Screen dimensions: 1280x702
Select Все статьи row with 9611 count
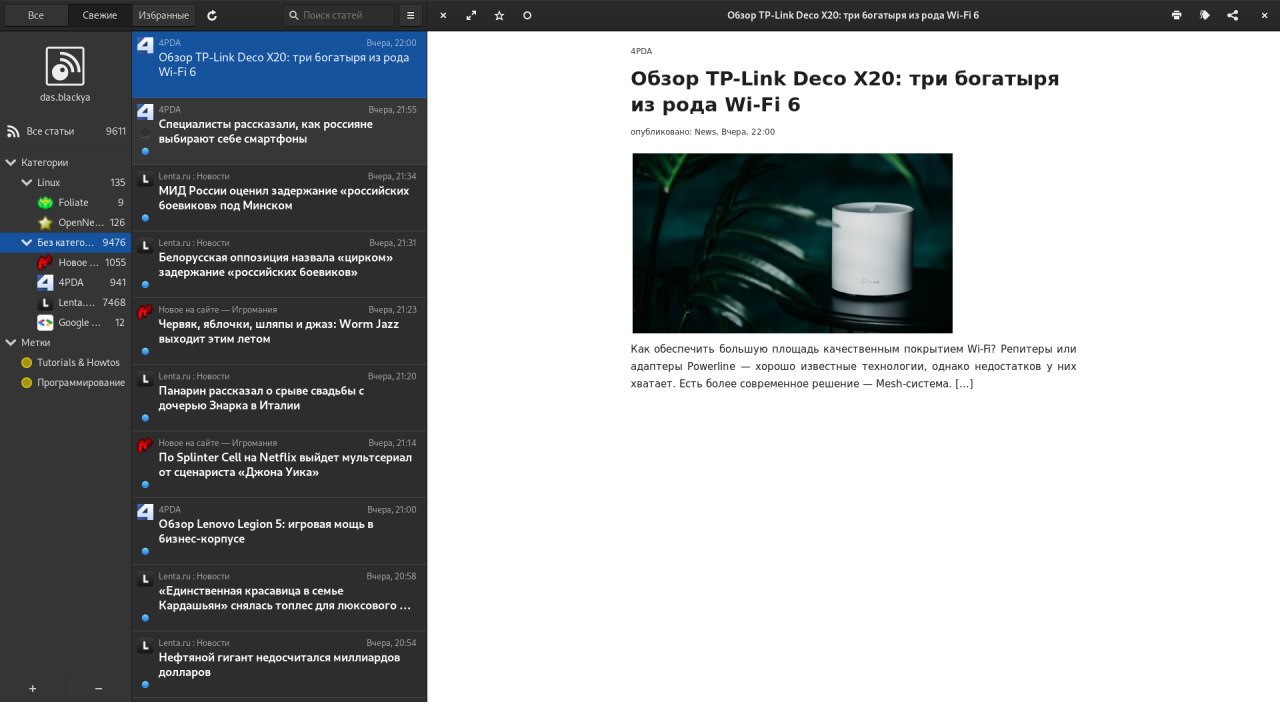click(65, 131)
